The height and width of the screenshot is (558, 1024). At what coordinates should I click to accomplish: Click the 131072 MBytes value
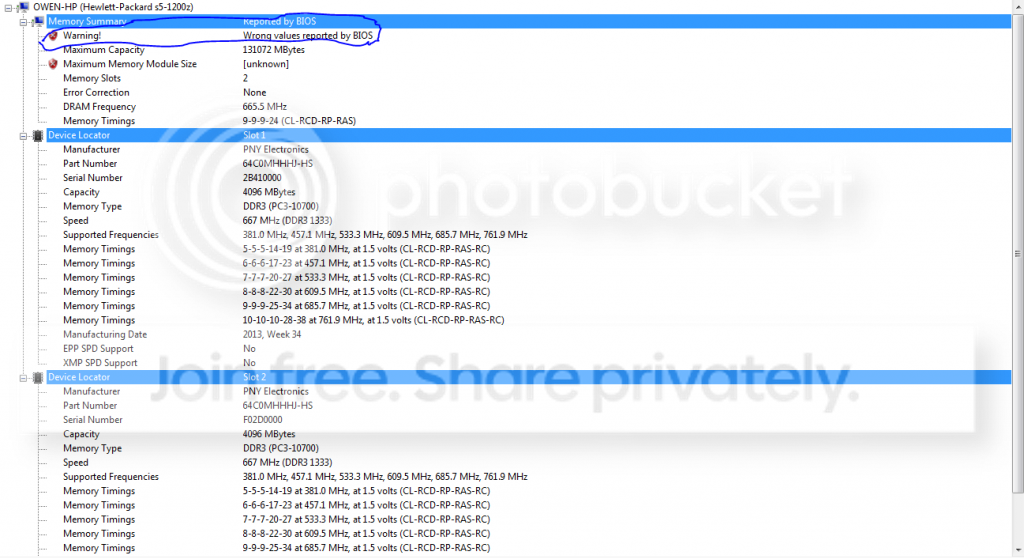(274, 50)
